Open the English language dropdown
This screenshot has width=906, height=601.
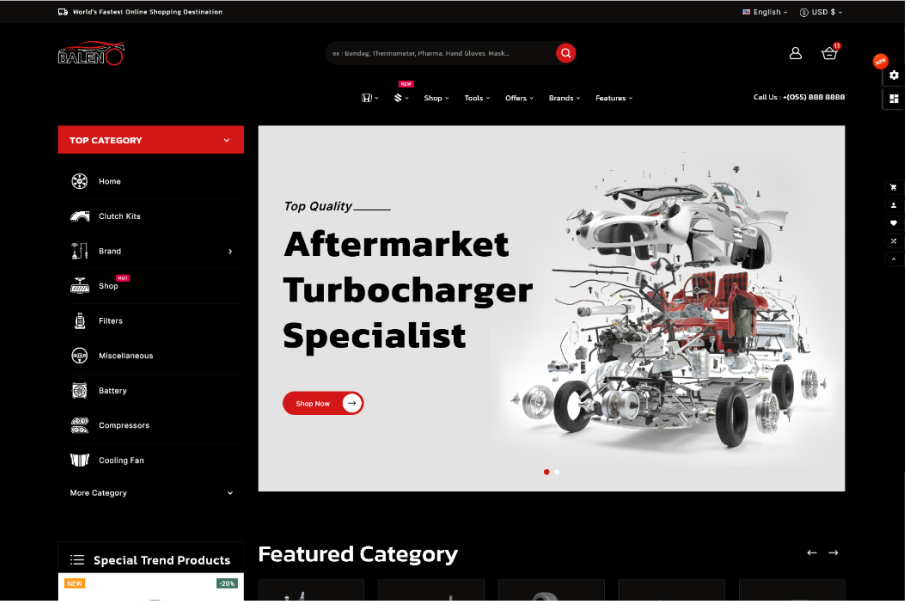pyautogui.click(x=765, y=12)
